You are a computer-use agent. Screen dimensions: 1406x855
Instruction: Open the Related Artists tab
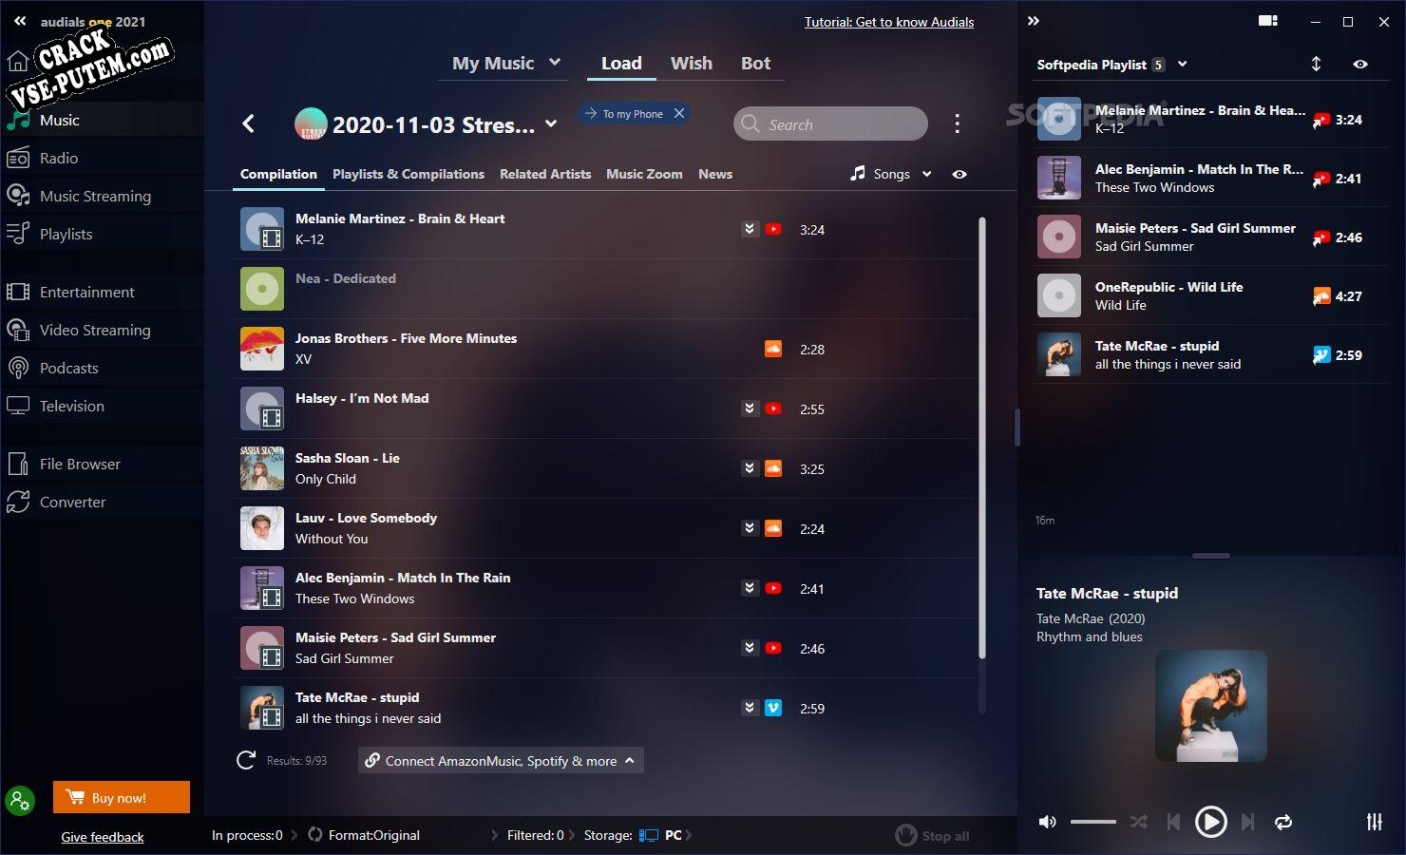tap(545, 174)
